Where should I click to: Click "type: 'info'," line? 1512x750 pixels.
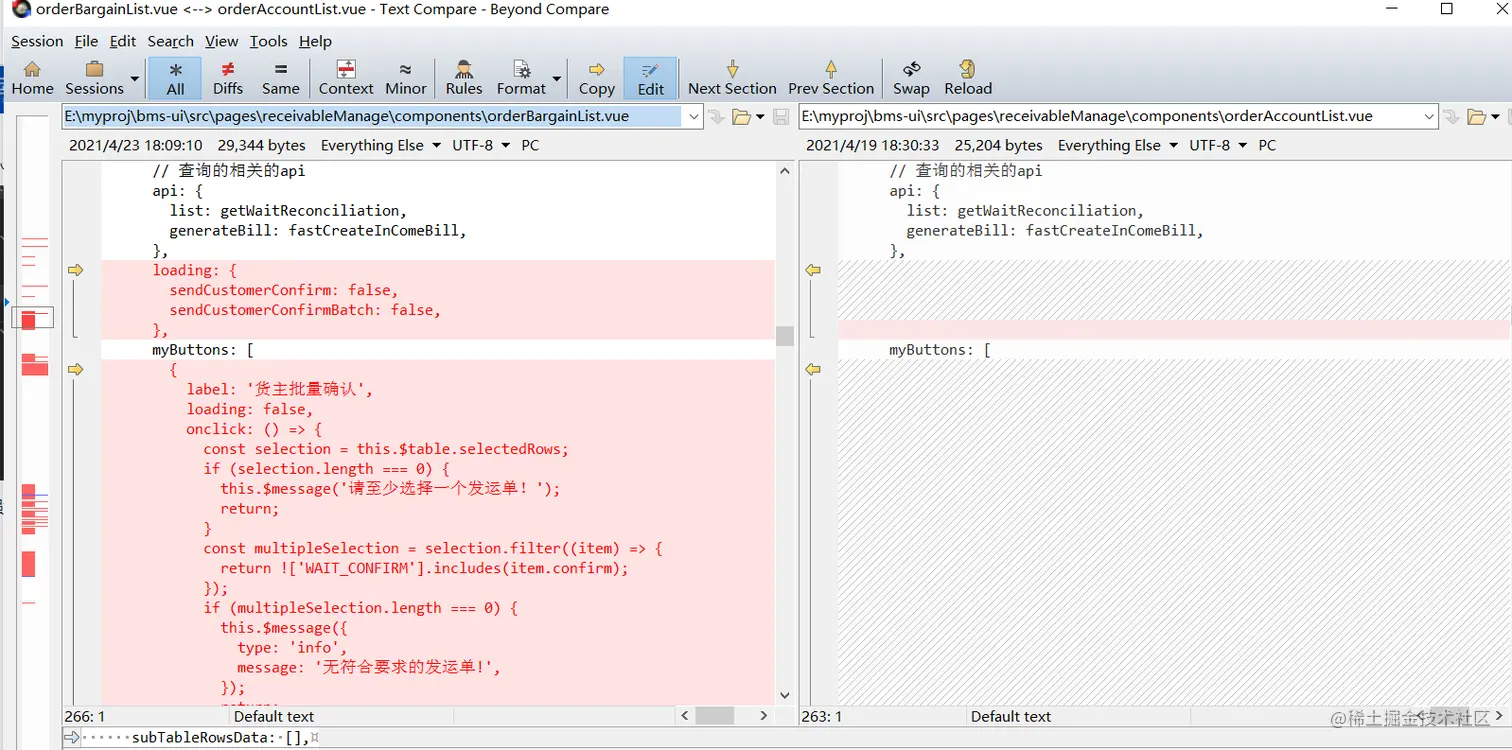(292, 648)
